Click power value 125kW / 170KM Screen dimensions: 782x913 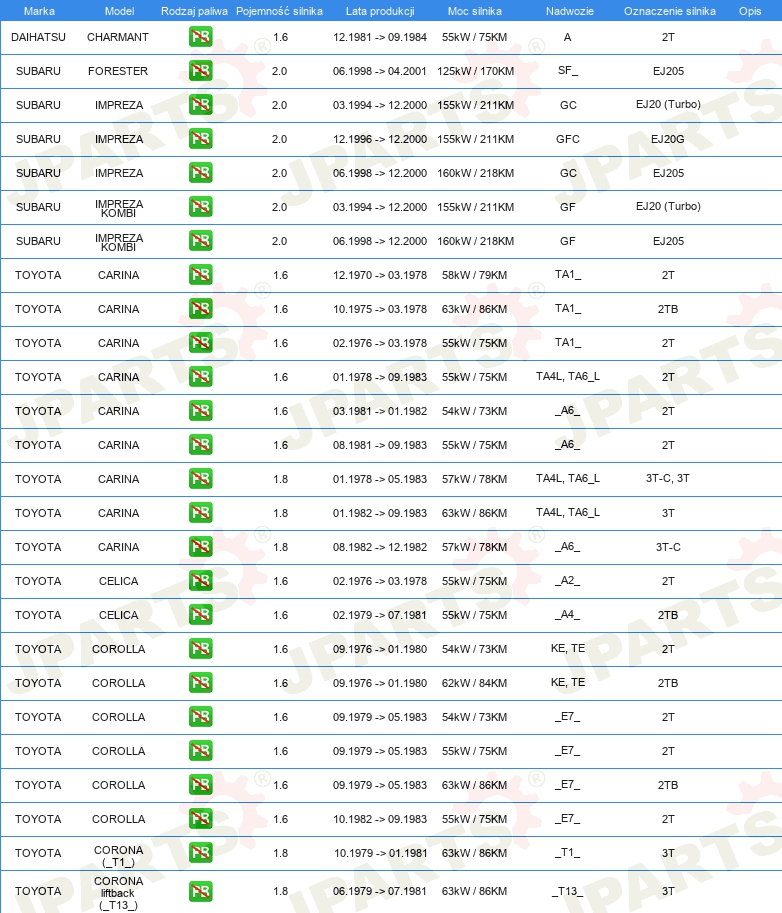476,71
